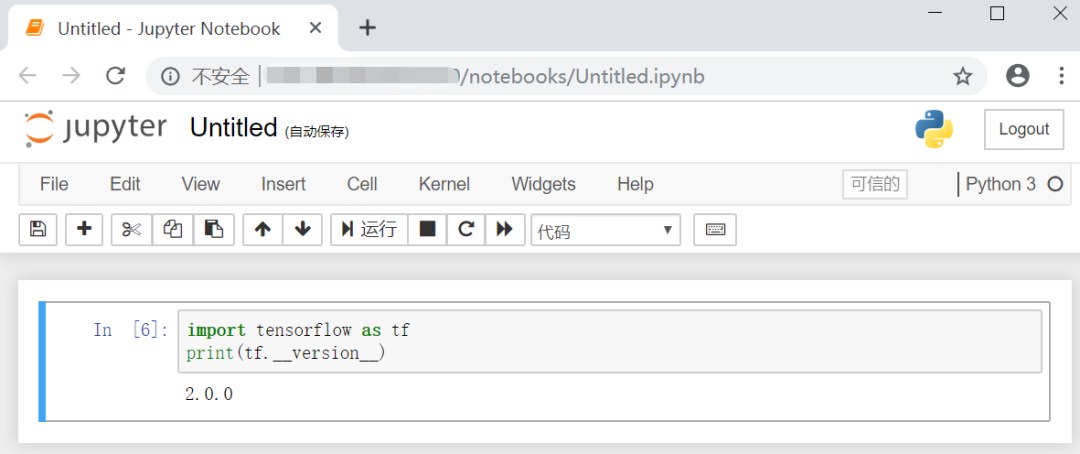Open the Widgets menu

[x=543, y=184]
